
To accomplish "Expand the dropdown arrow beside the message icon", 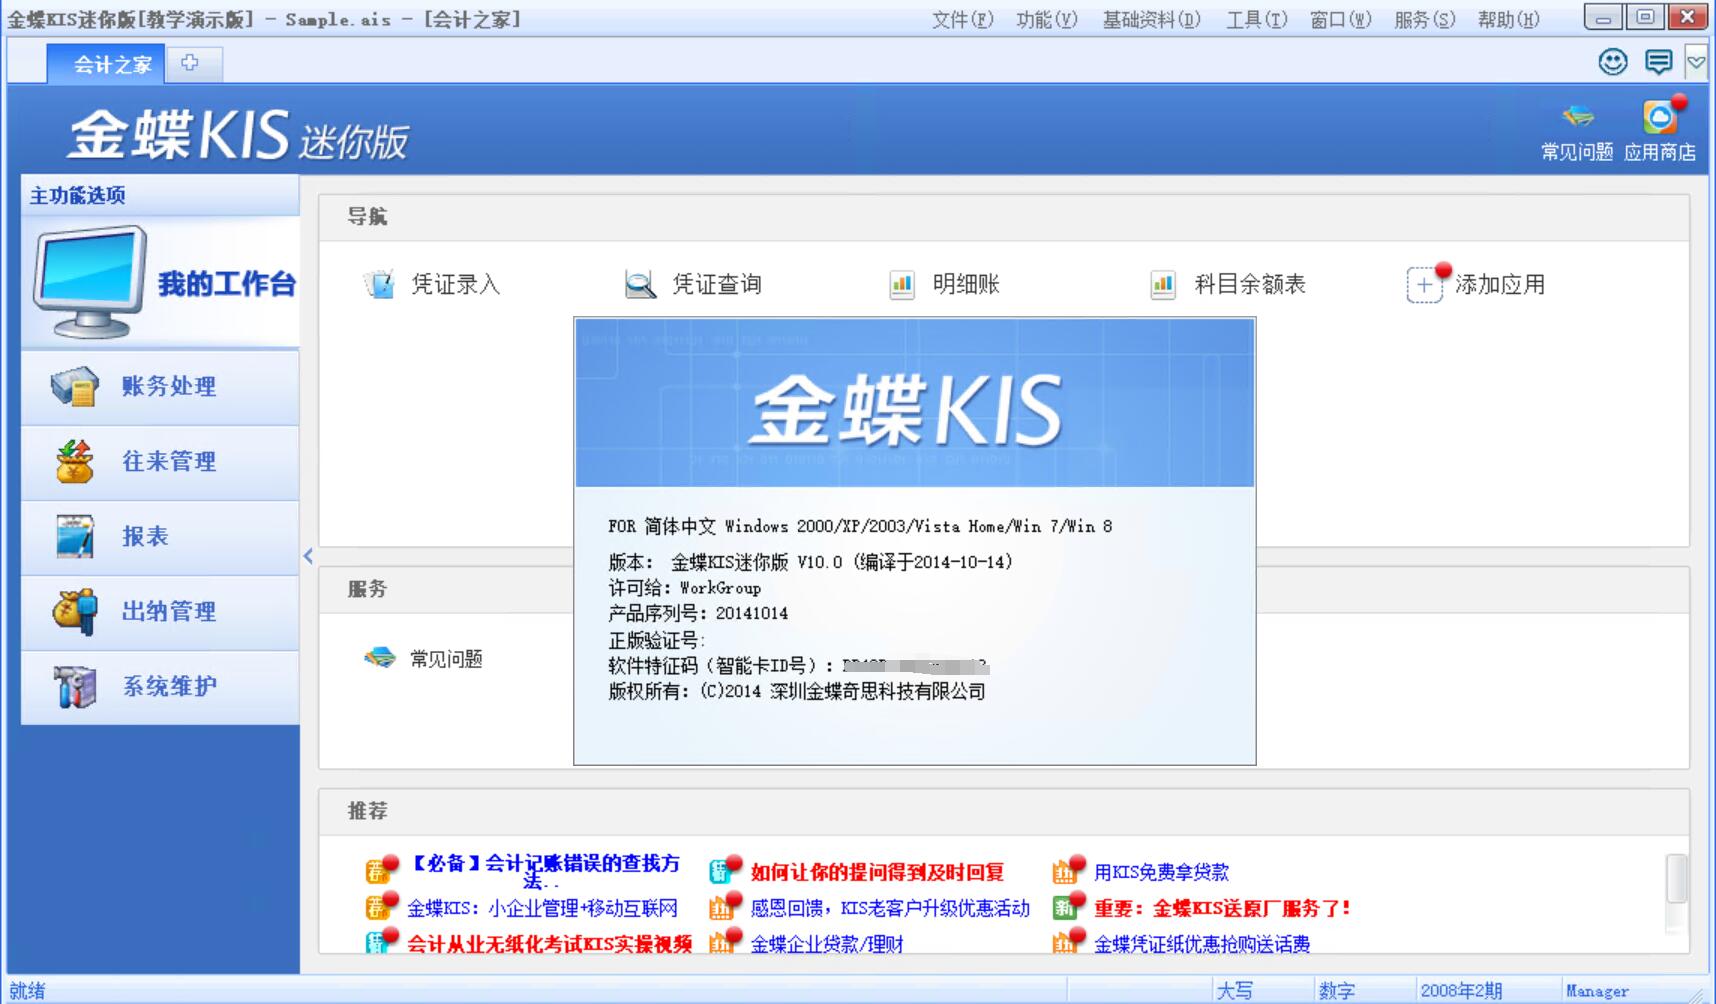I will tap(1697, 62).
